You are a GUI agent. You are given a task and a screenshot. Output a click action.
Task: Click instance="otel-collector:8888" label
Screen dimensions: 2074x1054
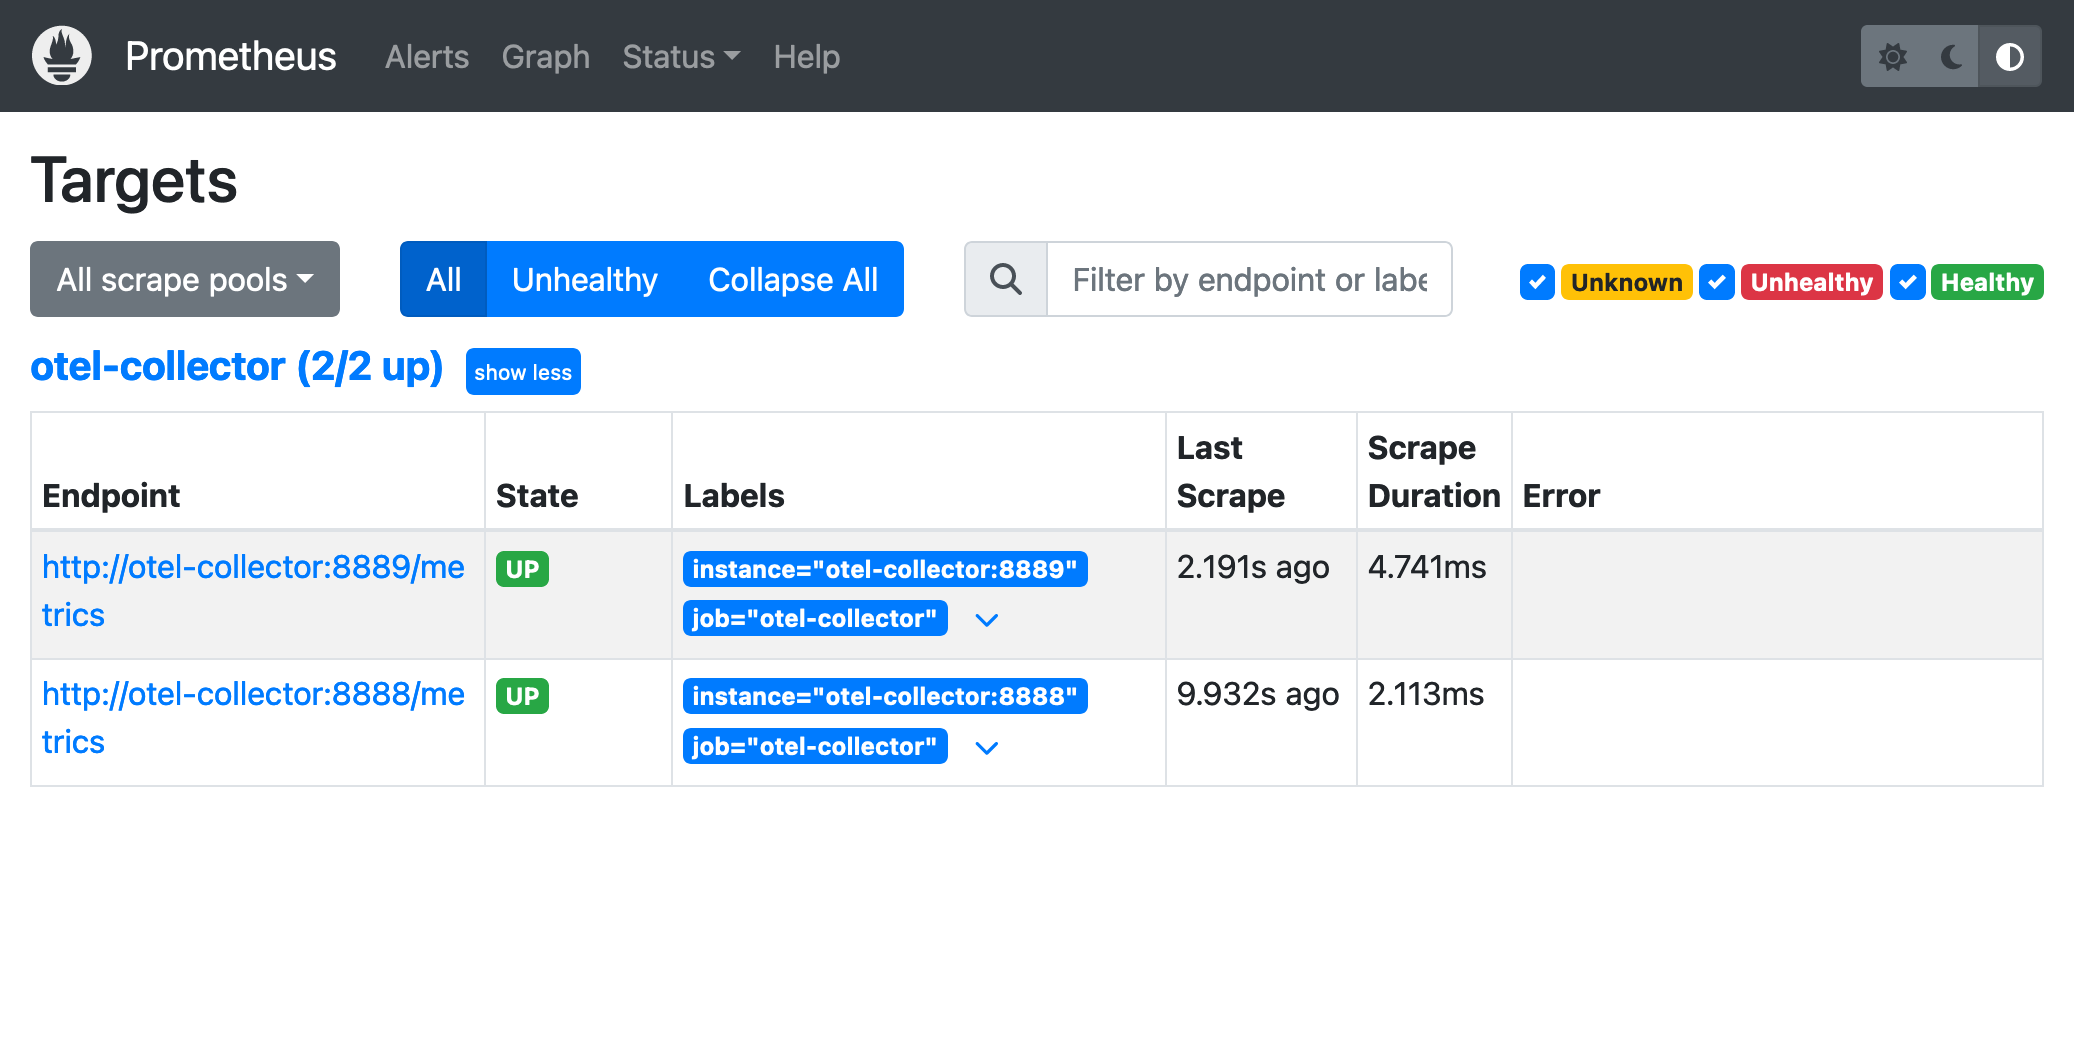(885, 696)
